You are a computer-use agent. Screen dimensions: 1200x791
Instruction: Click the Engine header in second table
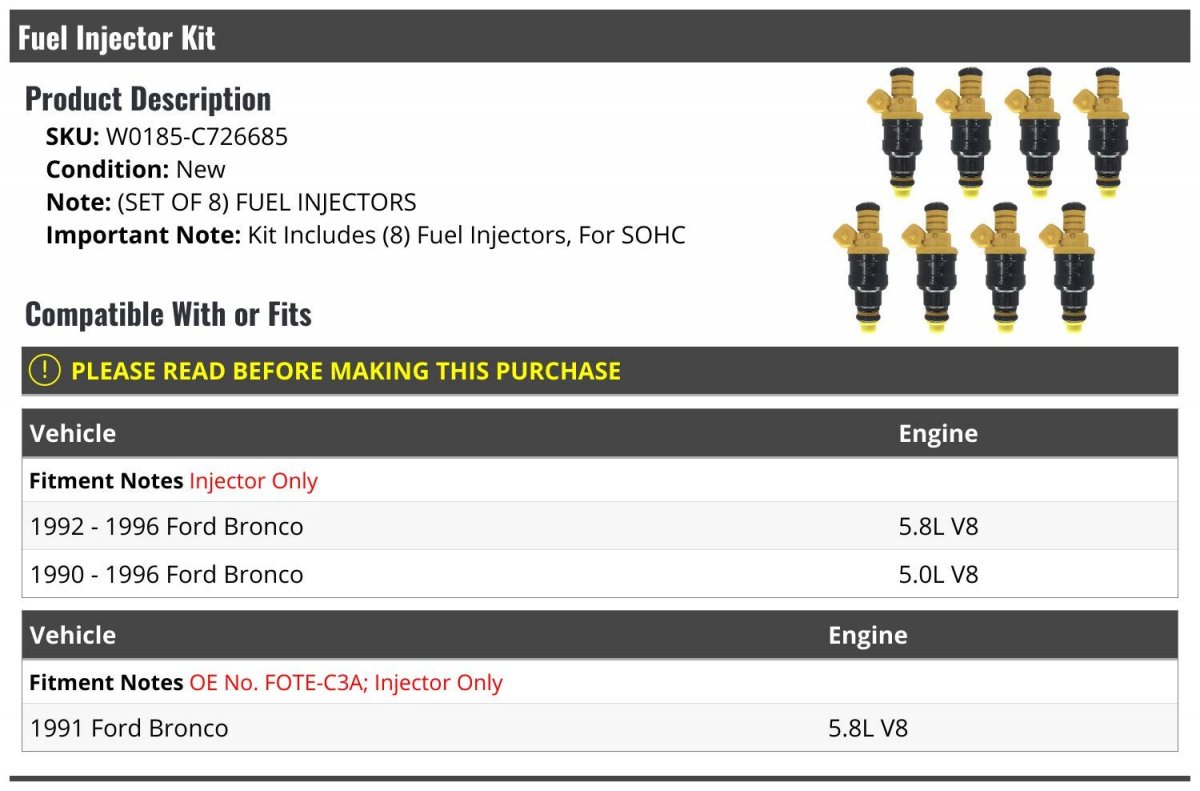[868, 635]
